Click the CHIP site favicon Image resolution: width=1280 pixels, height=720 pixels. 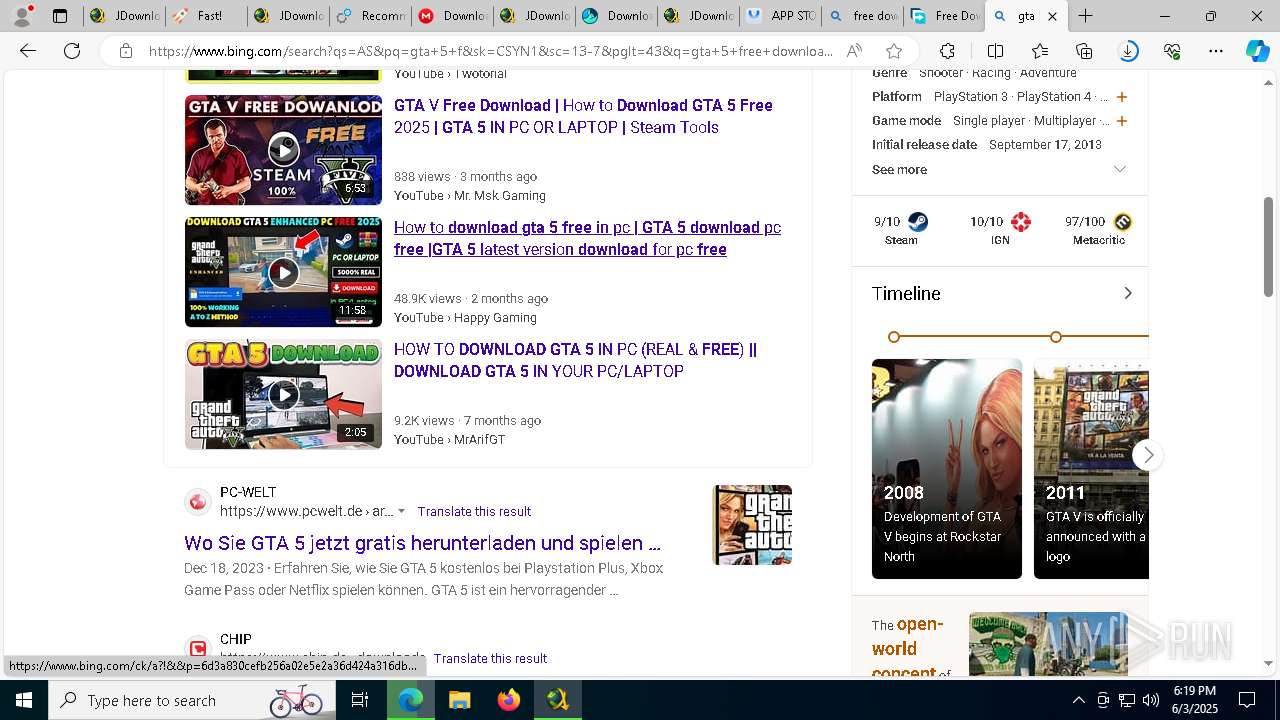[198, 648]
